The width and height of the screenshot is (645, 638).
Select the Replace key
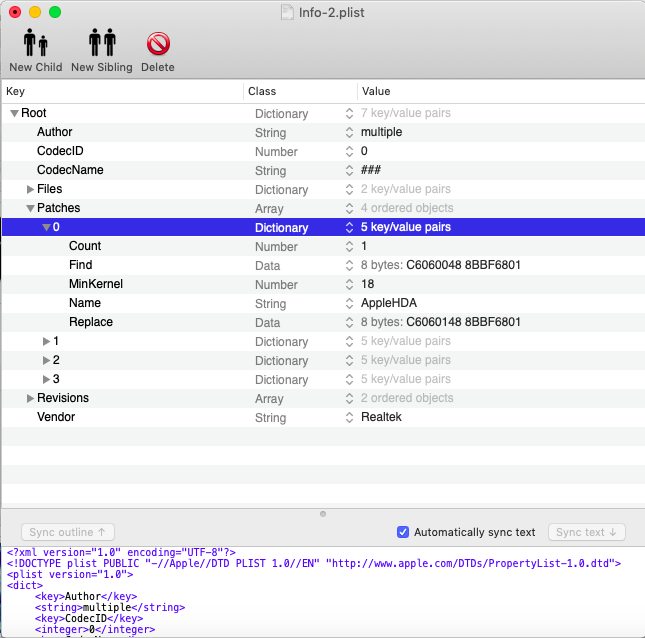point(90,322)
